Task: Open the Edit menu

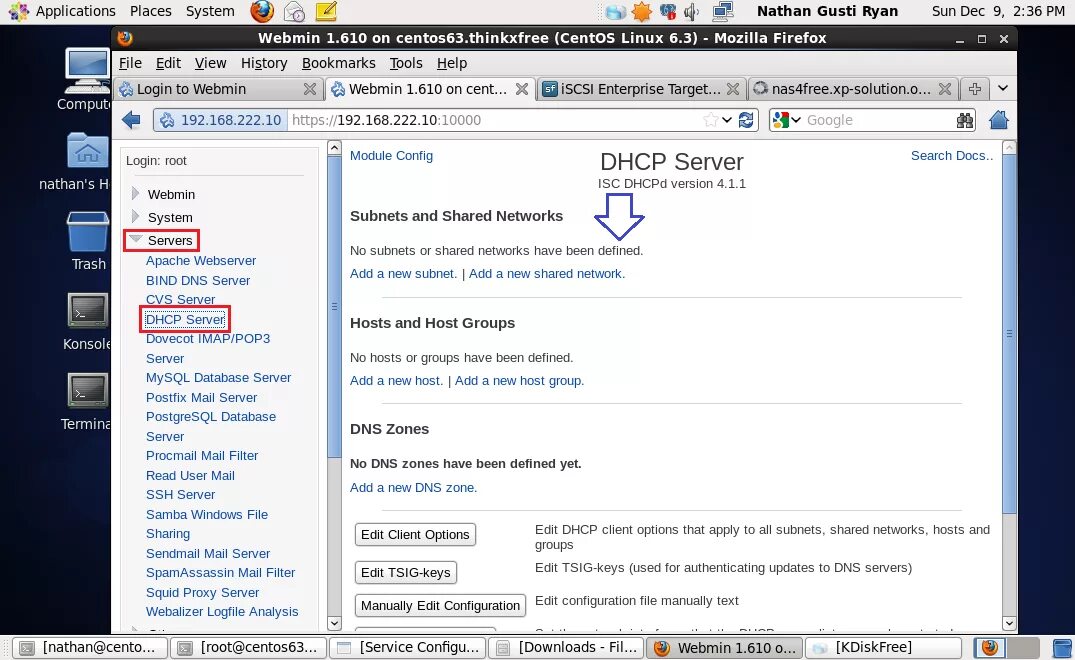Action: [168, 63]
